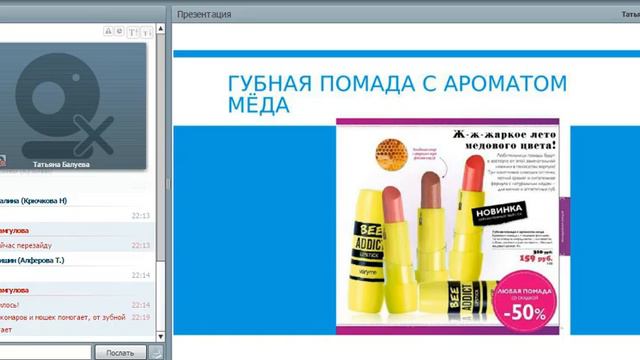Click the chat name ending in (Алферова Т.)

(32, 260)
